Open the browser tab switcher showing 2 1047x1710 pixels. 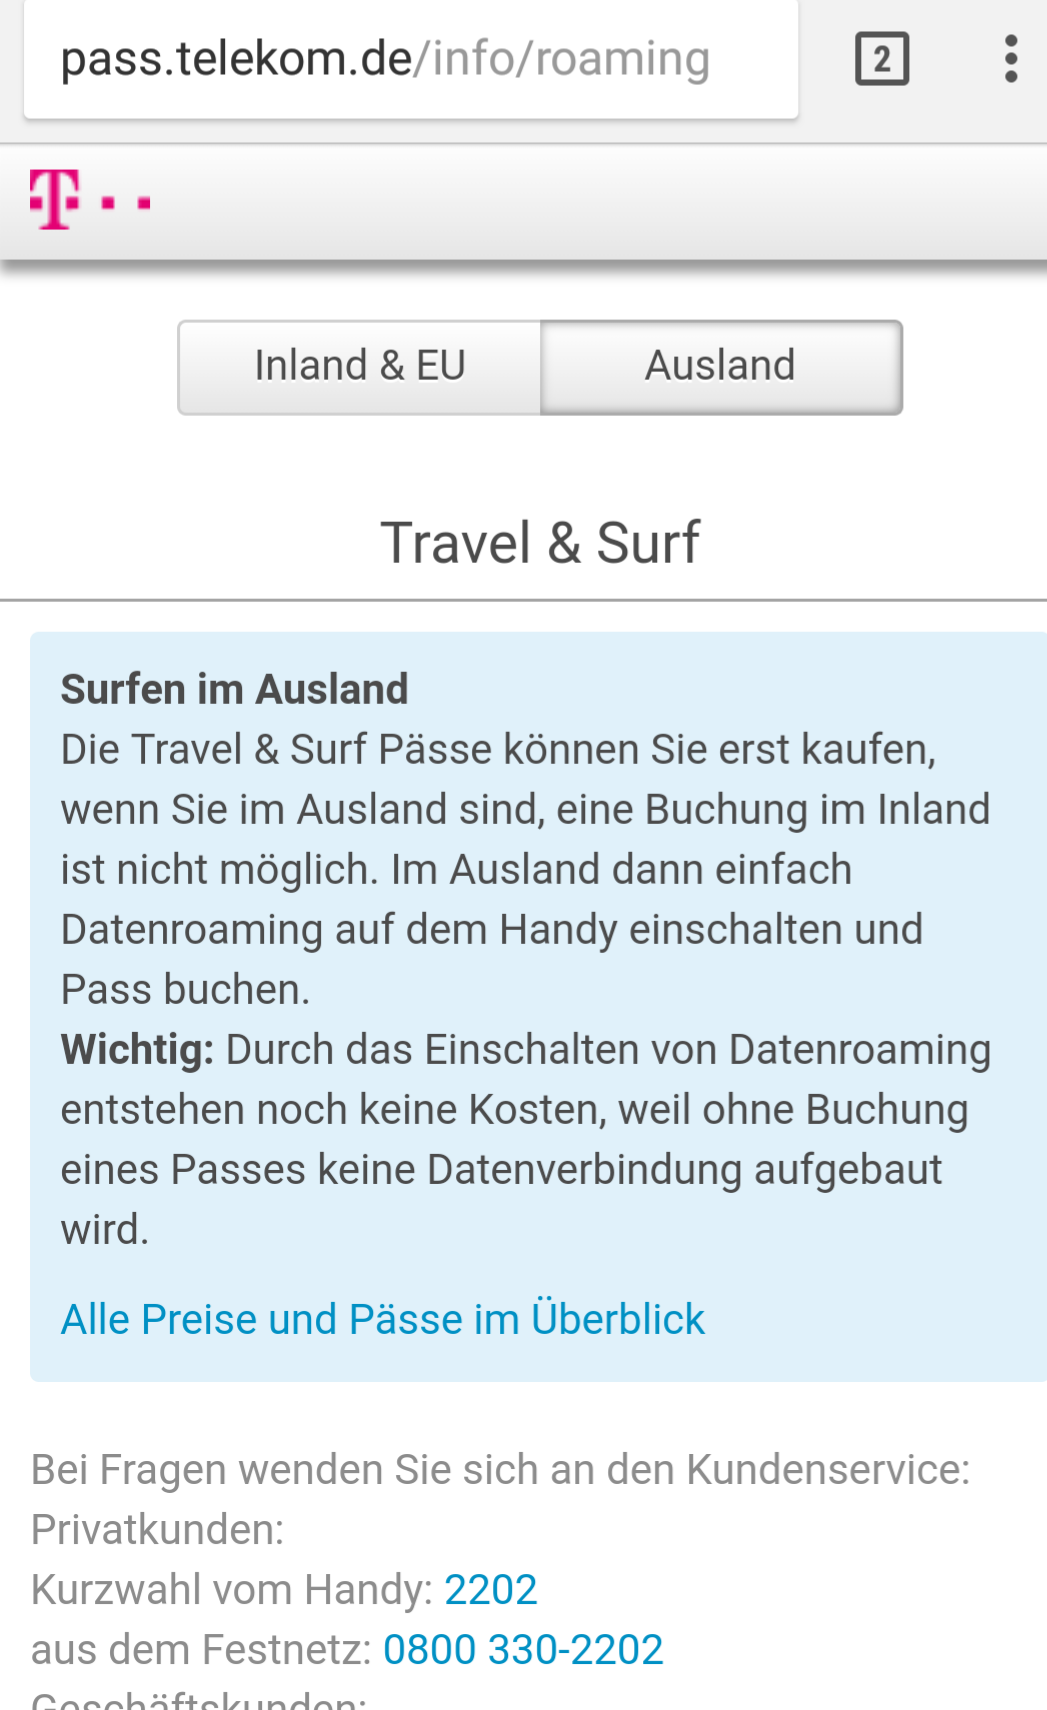point(881,59)
